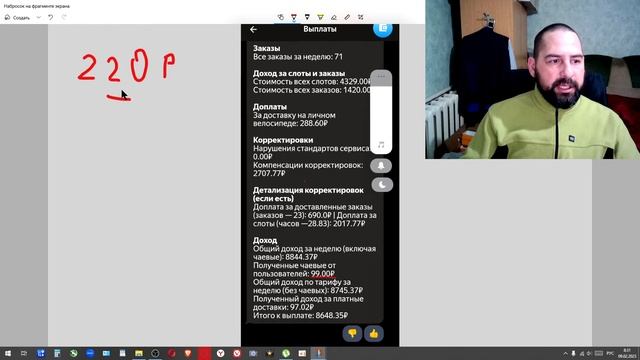Open the calculator-style app in taskbar
Viewport: 640px width, 360px height.
[x=57, y=353]
